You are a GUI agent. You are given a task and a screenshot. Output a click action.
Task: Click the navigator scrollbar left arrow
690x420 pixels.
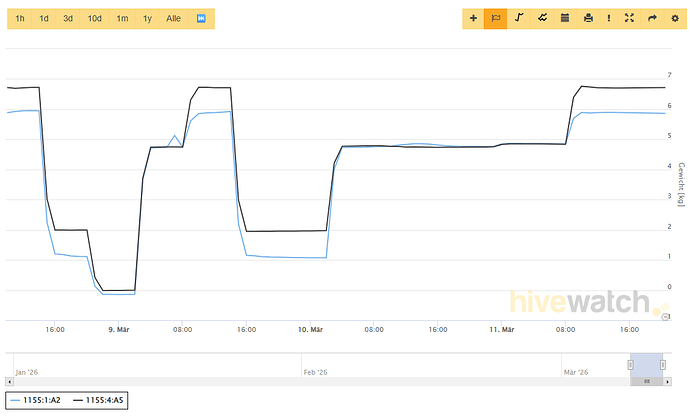click(10, 381)
